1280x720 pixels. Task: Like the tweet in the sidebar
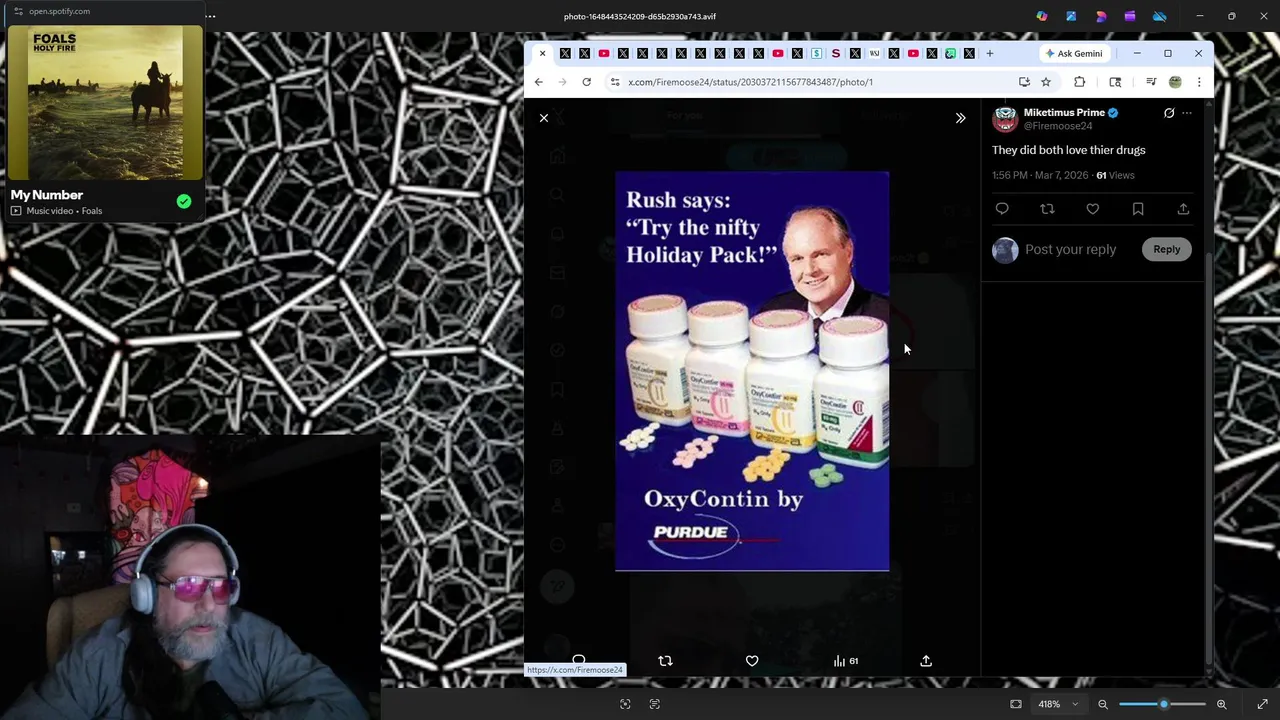1093,209
